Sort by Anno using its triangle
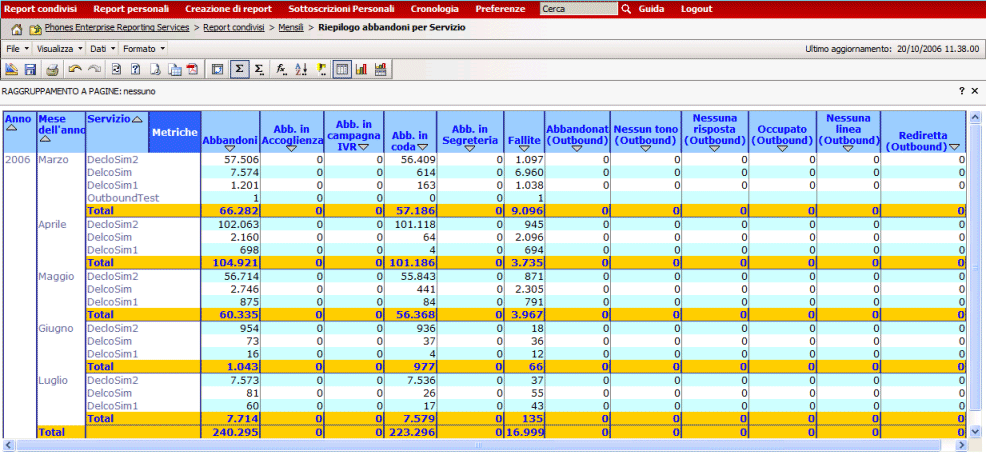986x455 pixels. tap(11, 128)
